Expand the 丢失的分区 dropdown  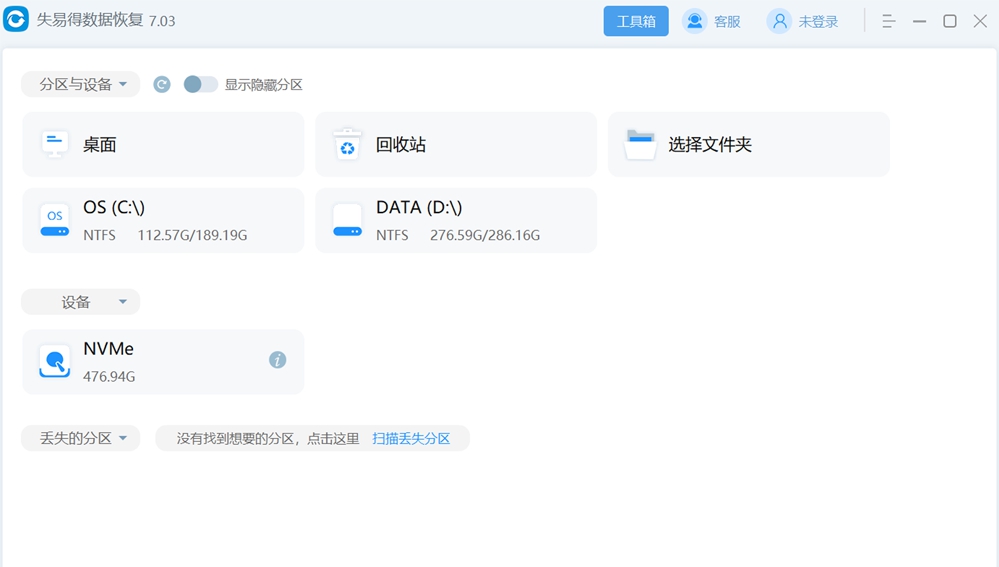[x=81, y=438]
